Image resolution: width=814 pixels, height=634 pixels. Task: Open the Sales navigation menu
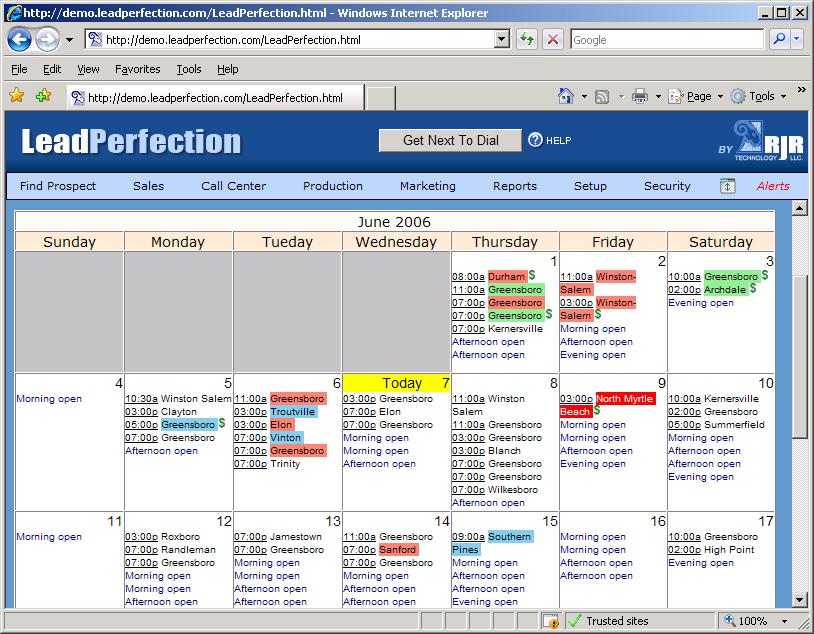(x=148, y=186)
